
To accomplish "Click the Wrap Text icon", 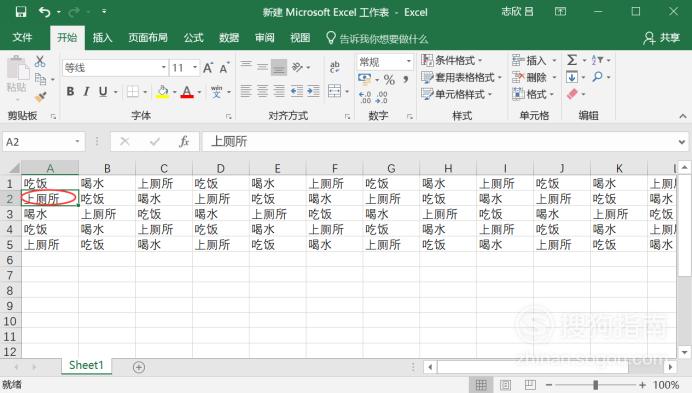I will [335, 67].
